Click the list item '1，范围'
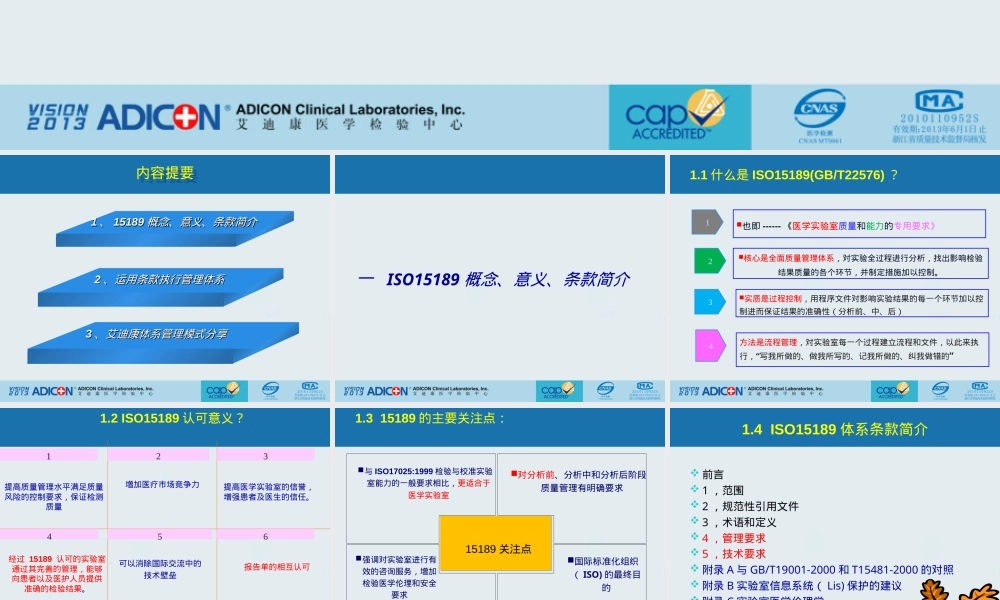The image size is (1000, 600). click(722, 490)
